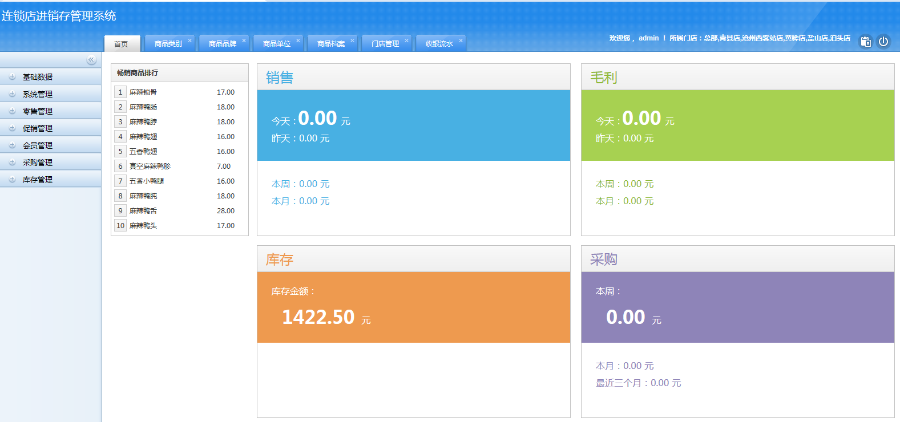Click 本周 weekly sales figure in 销售
Image resolution: width=900 pixels, height=422 pixels.
coord(300,184)
